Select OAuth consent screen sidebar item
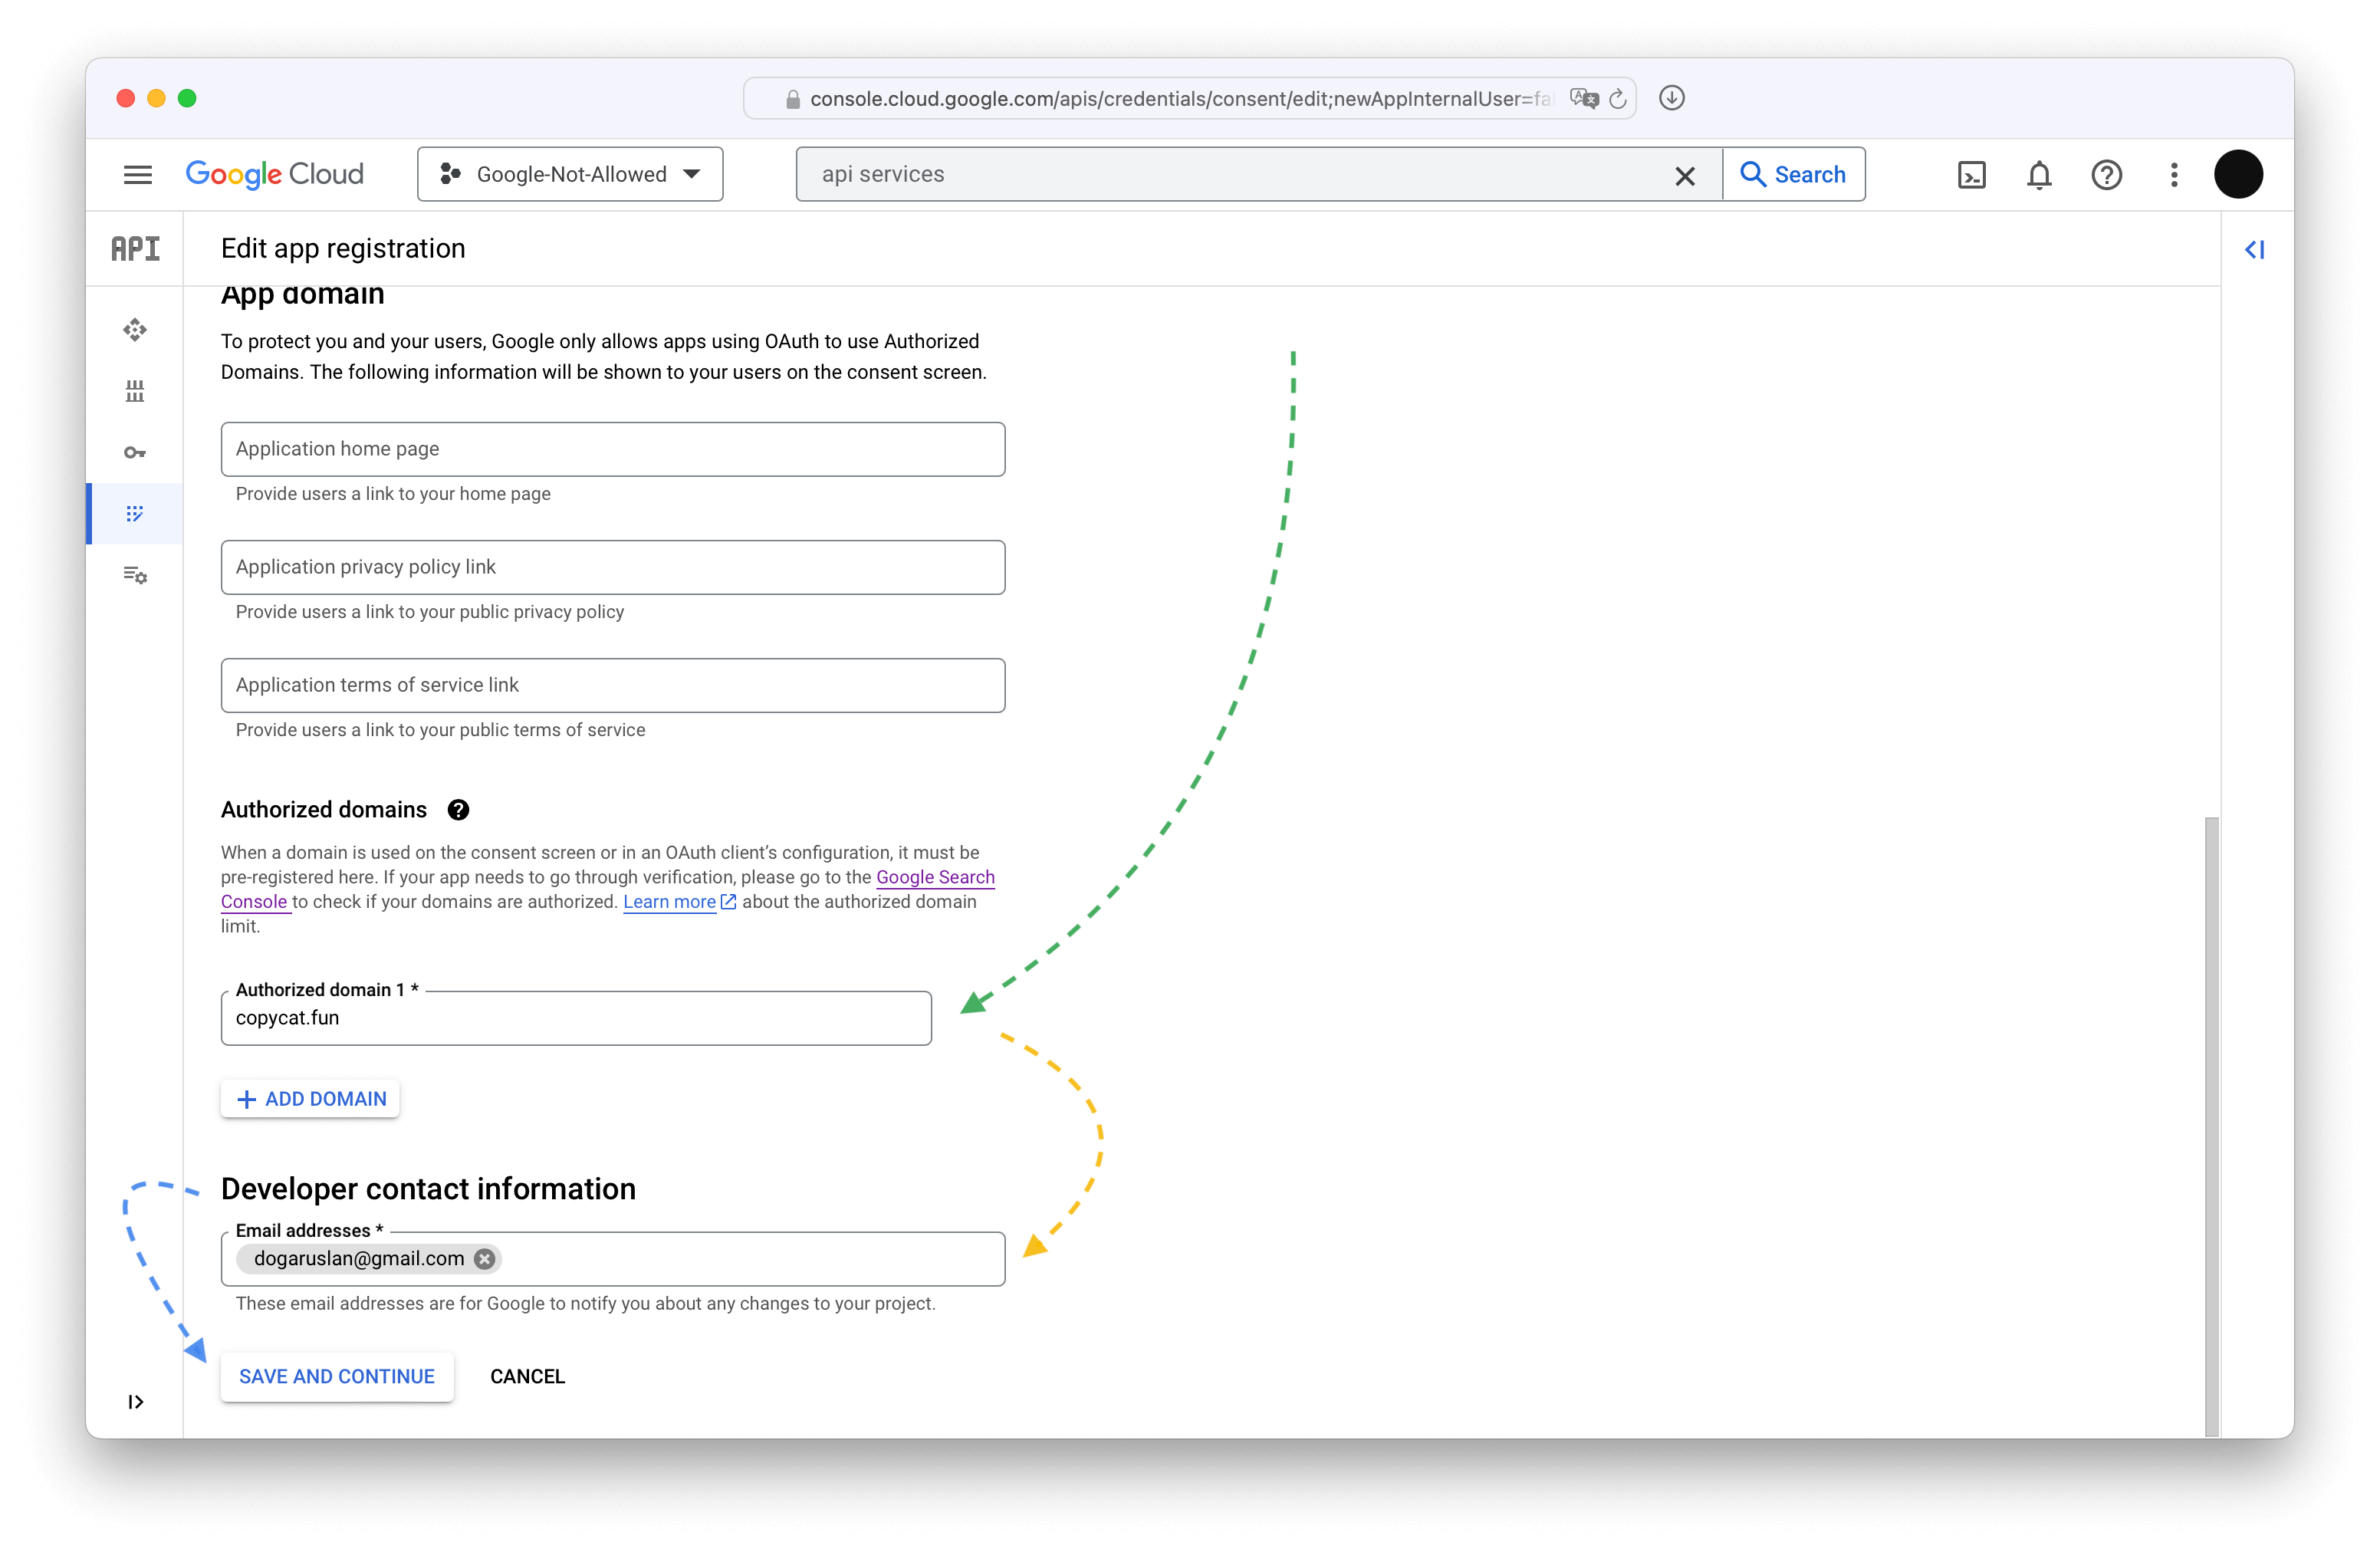 pyautogui.click(x=135, y=514)
